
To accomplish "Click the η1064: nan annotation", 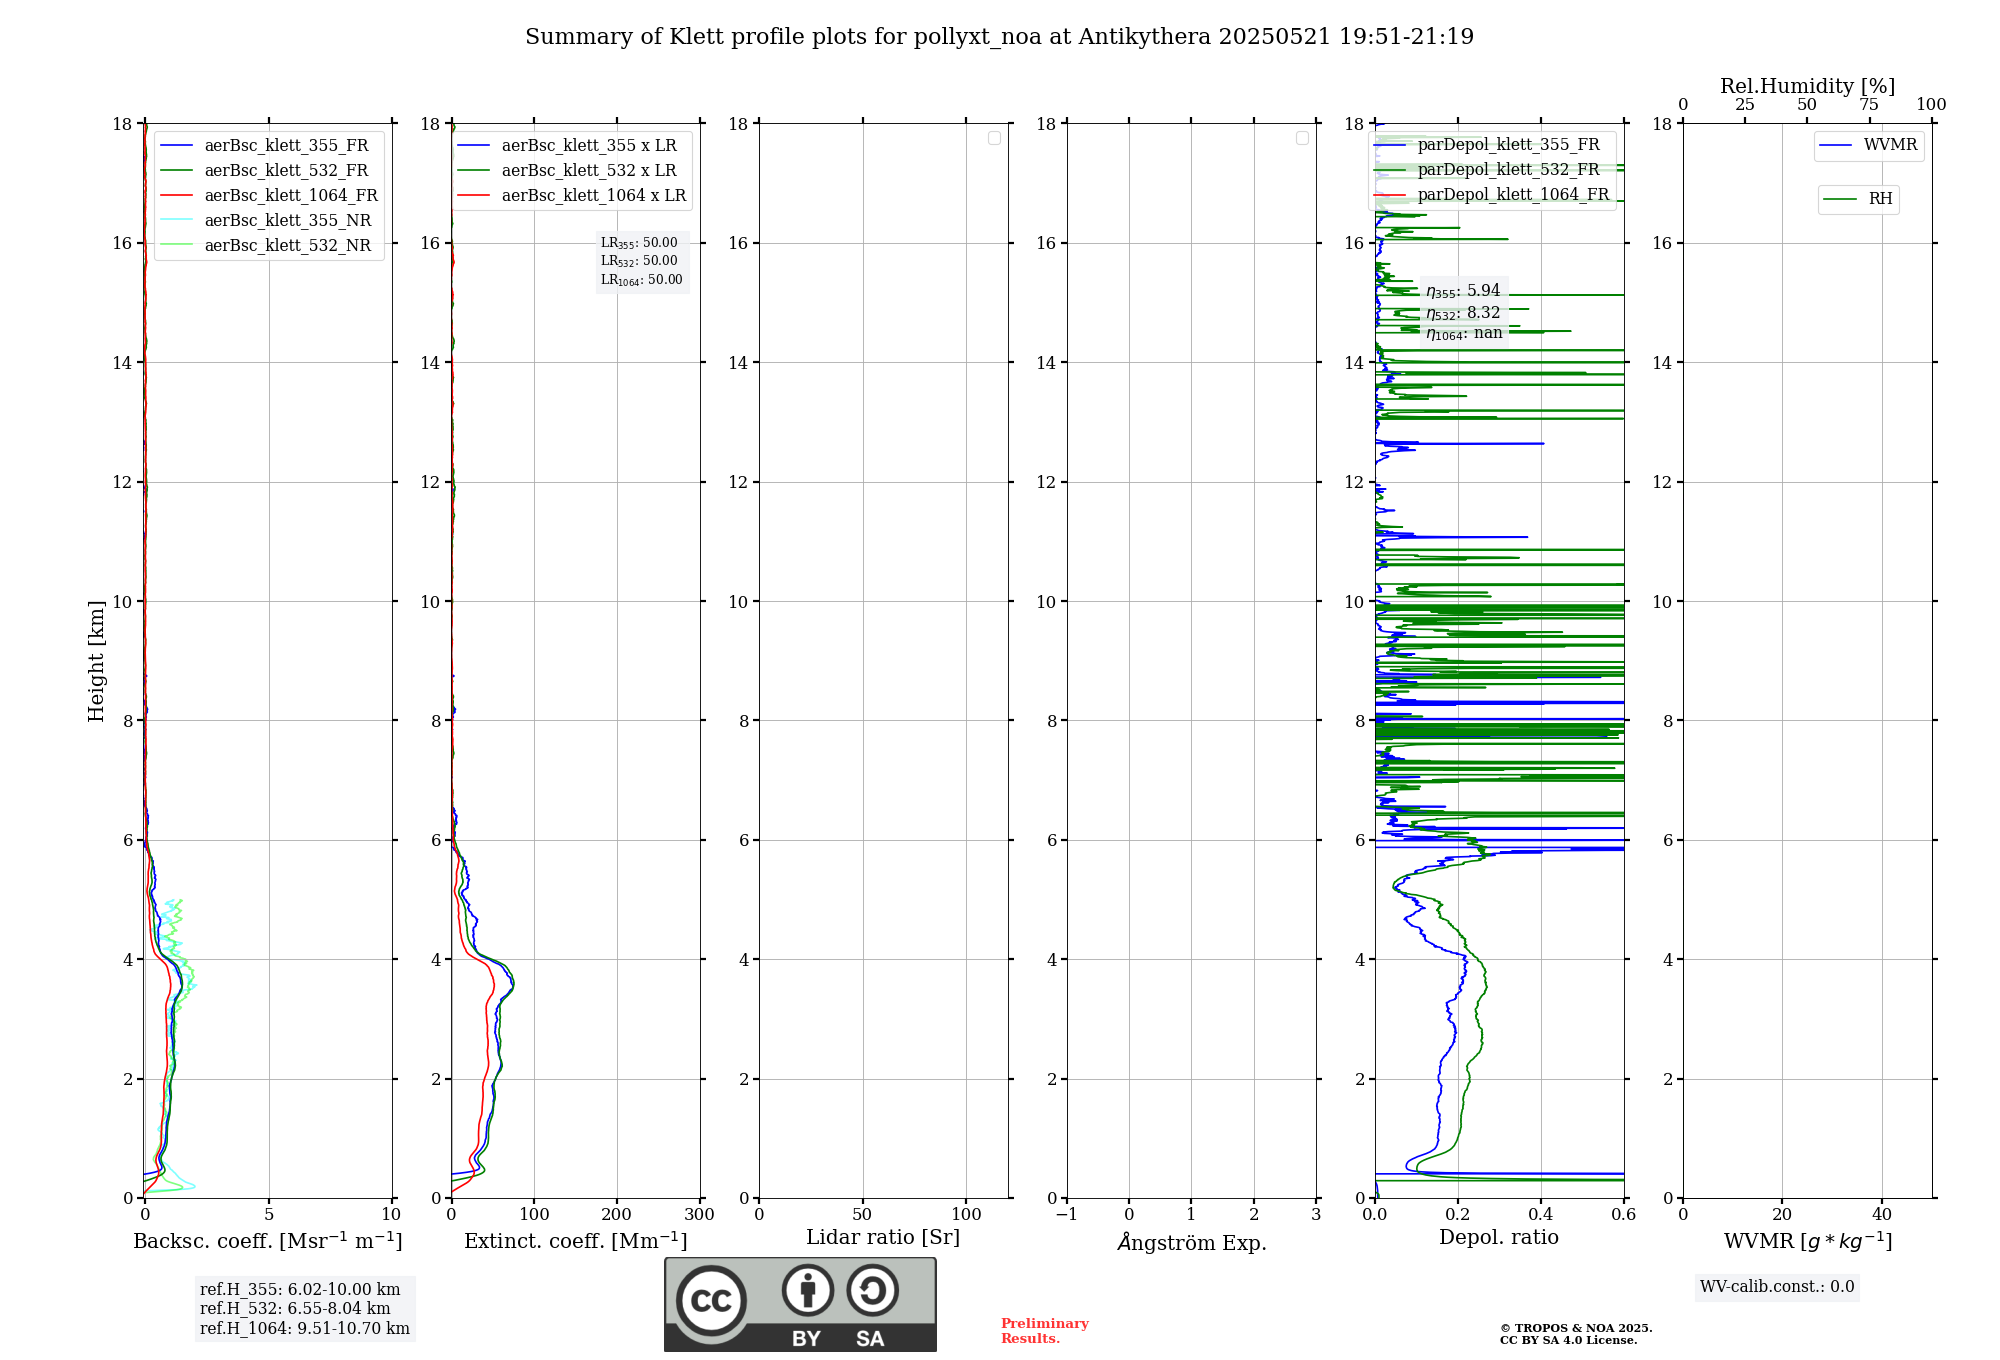I will click(1465, 334).
